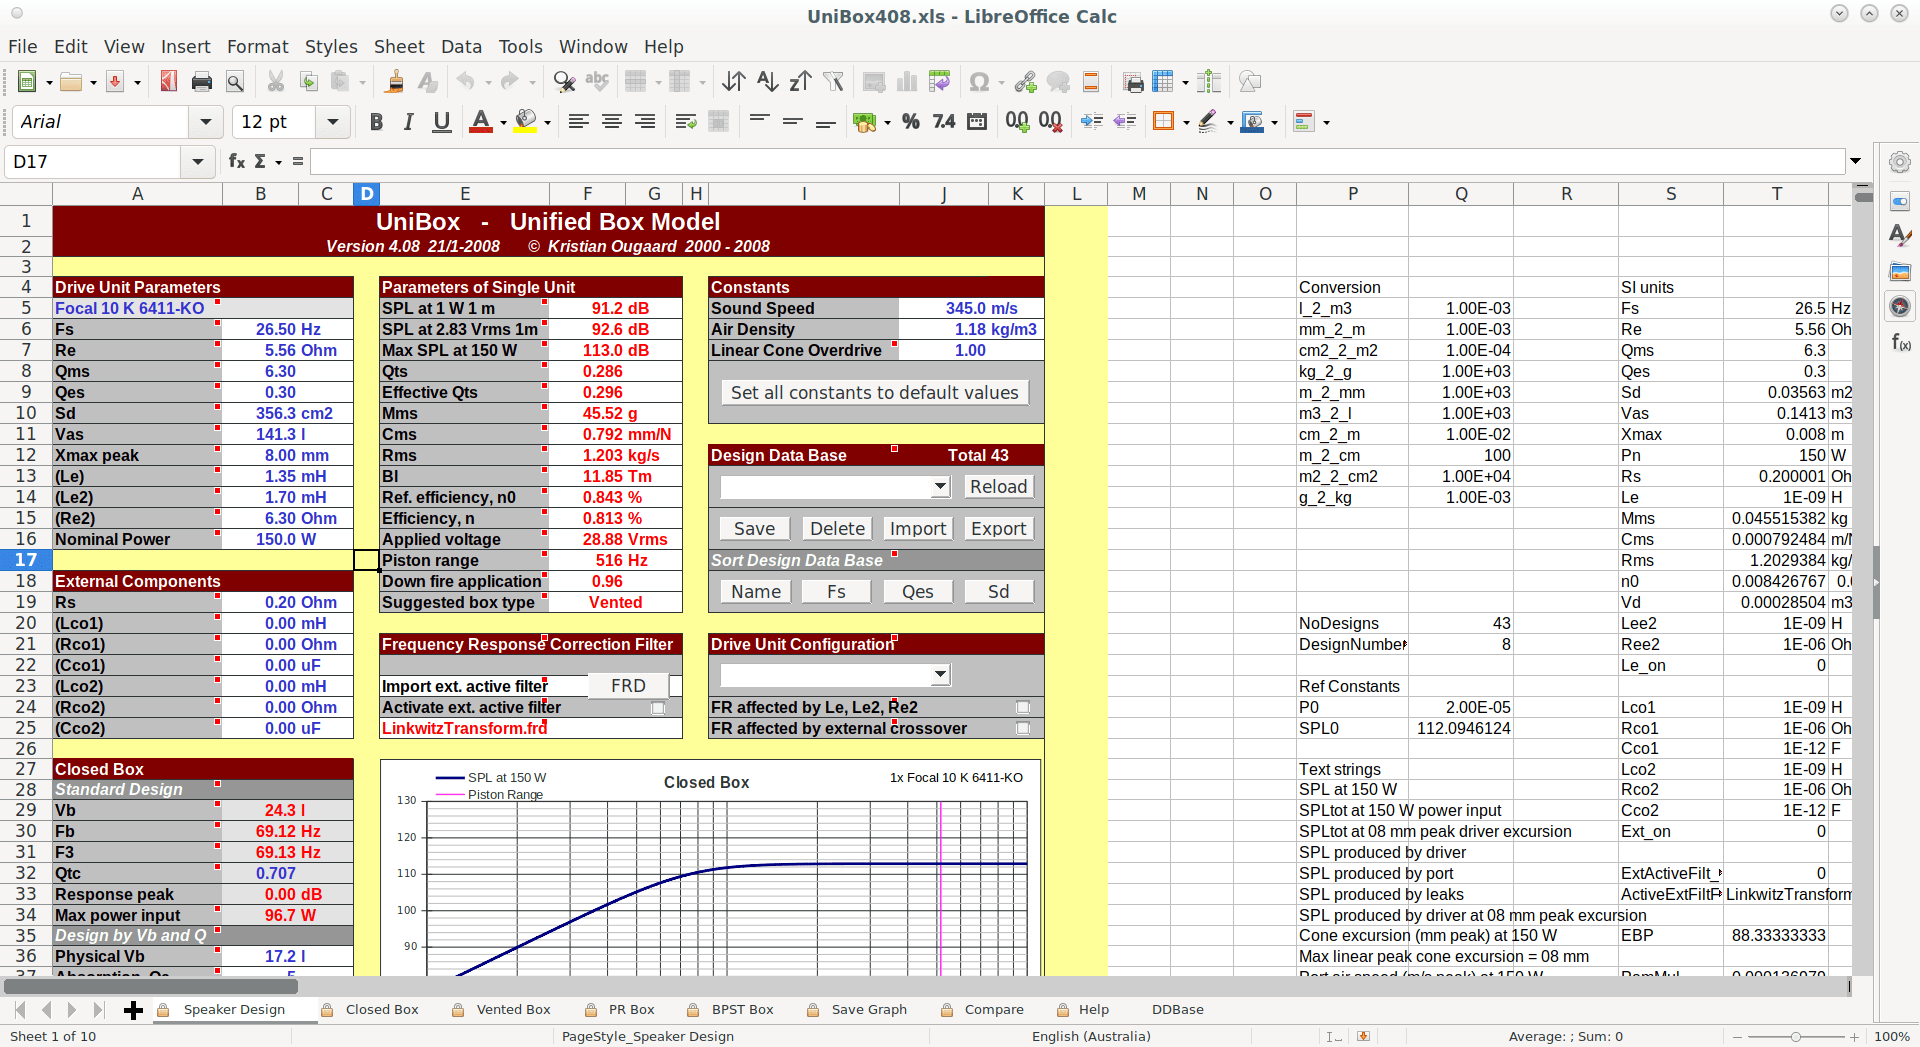Click Center Horizontally icon
The image size is (1920, 1047).
pos(612,122)
